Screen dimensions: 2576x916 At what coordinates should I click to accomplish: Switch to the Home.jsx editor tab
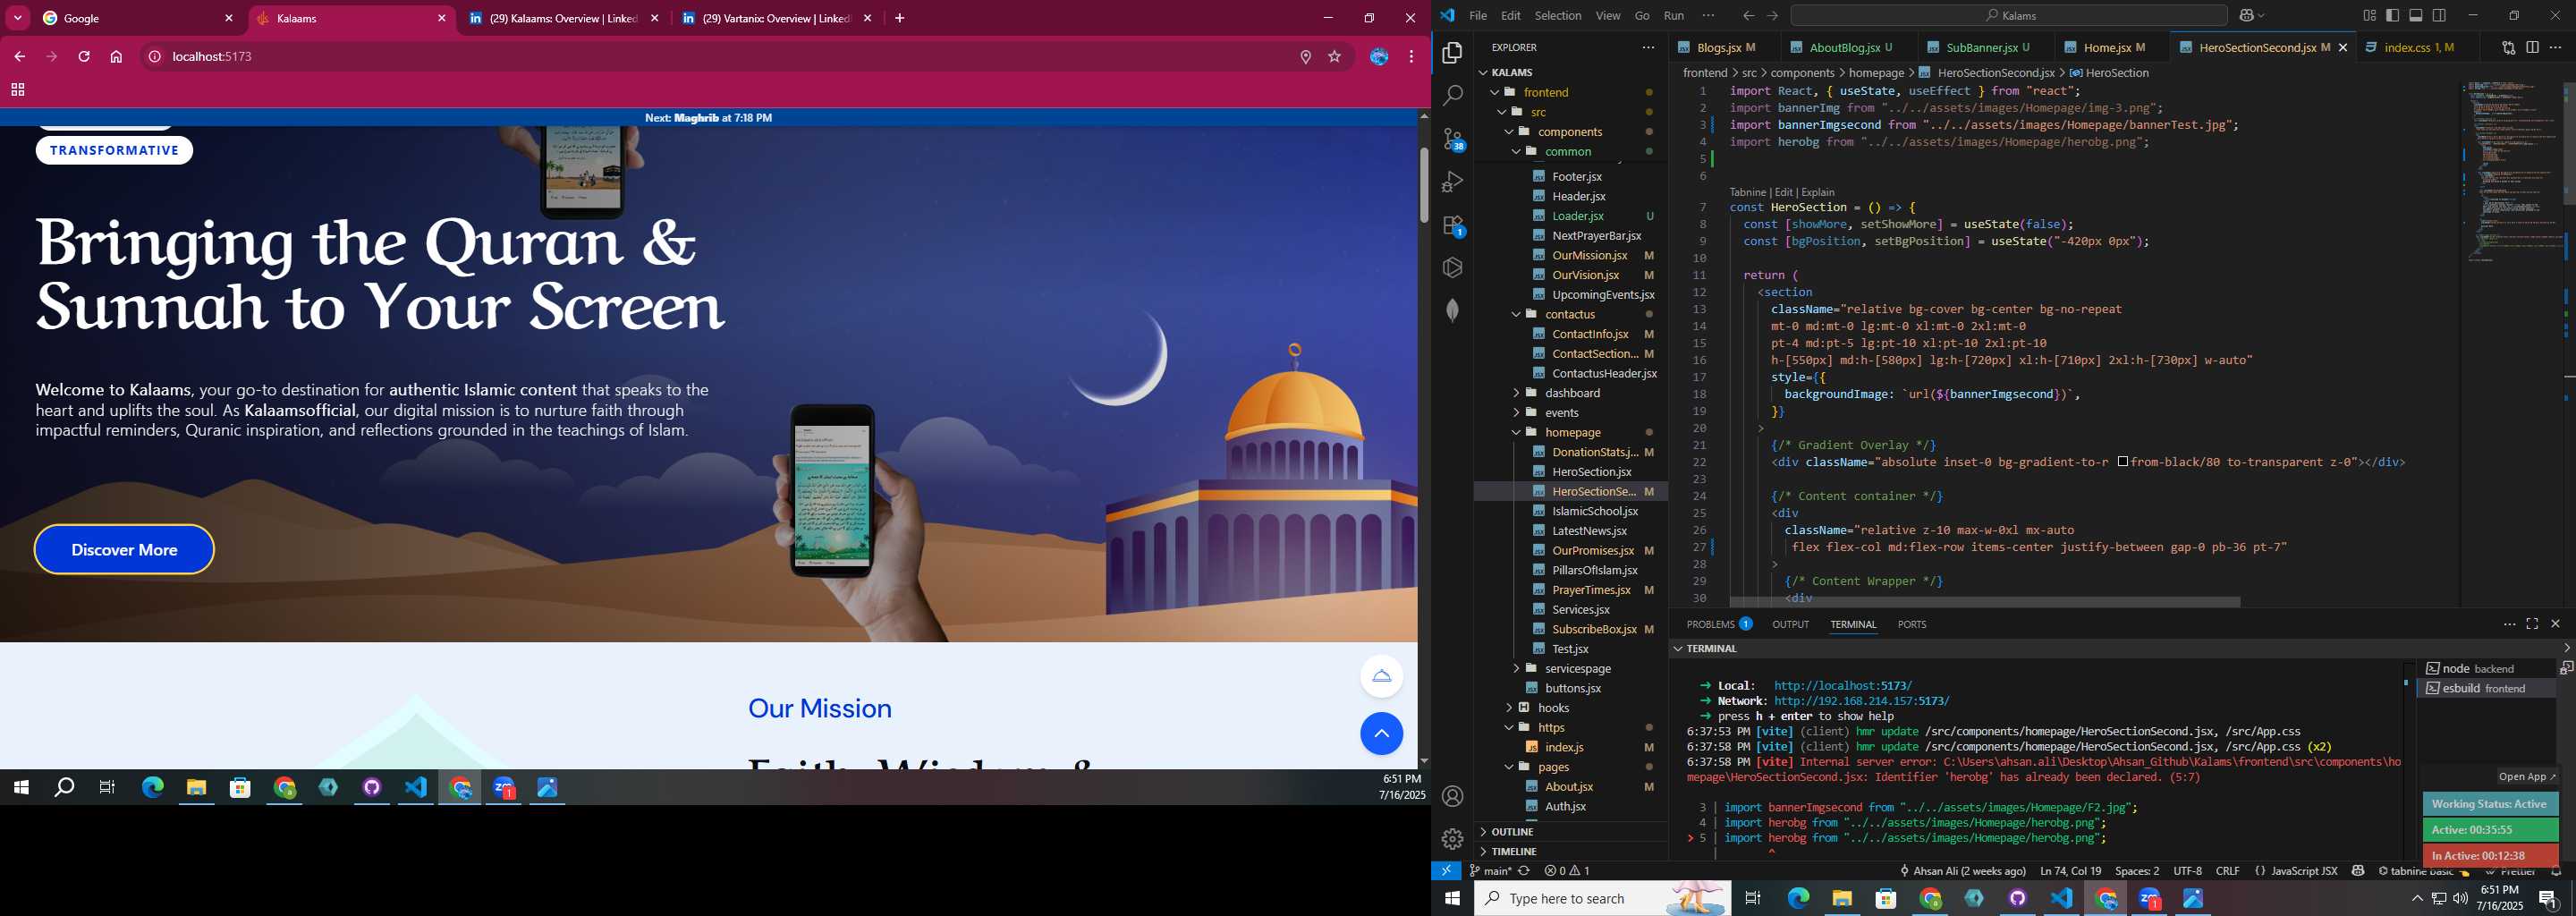(2106, 48)
